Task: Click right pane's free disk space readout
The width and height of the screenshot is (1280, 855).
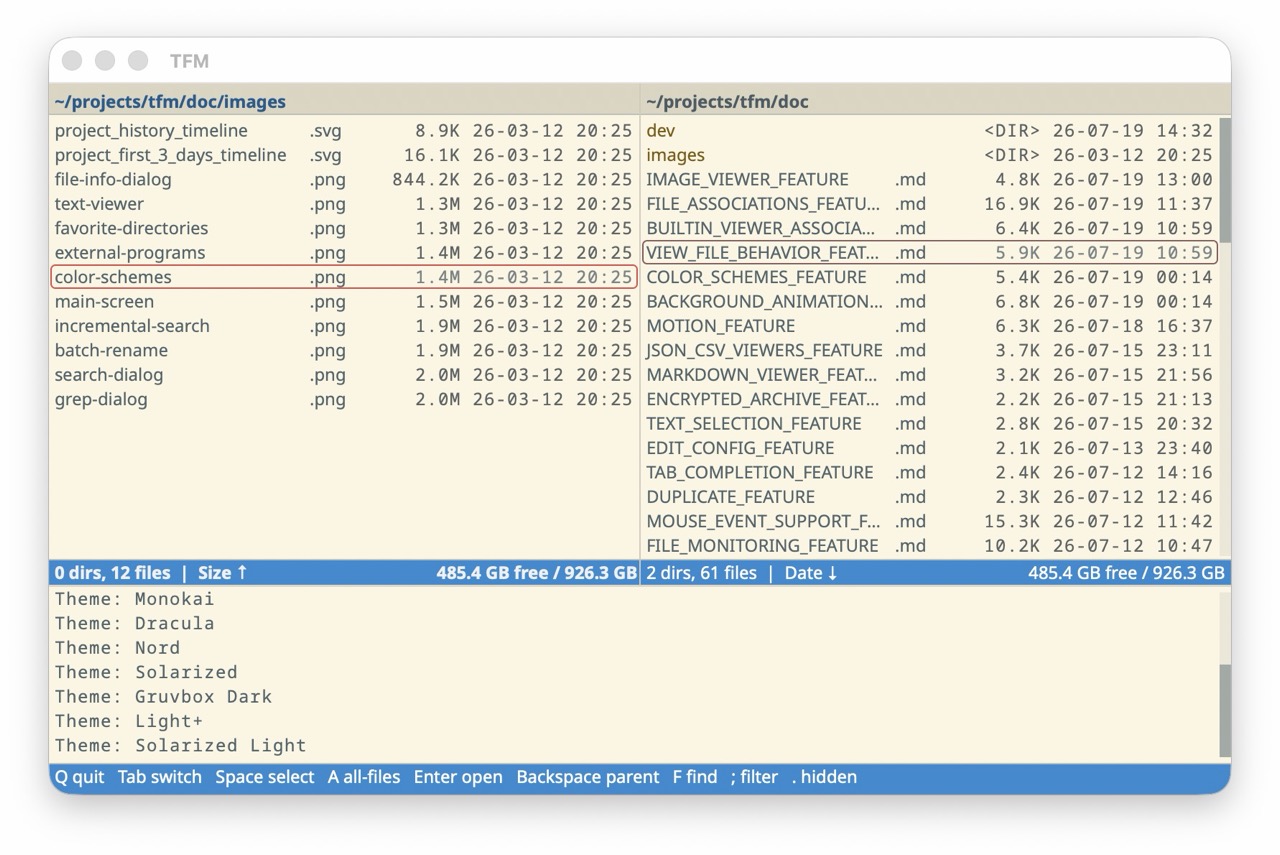Action: point(1126,573)
